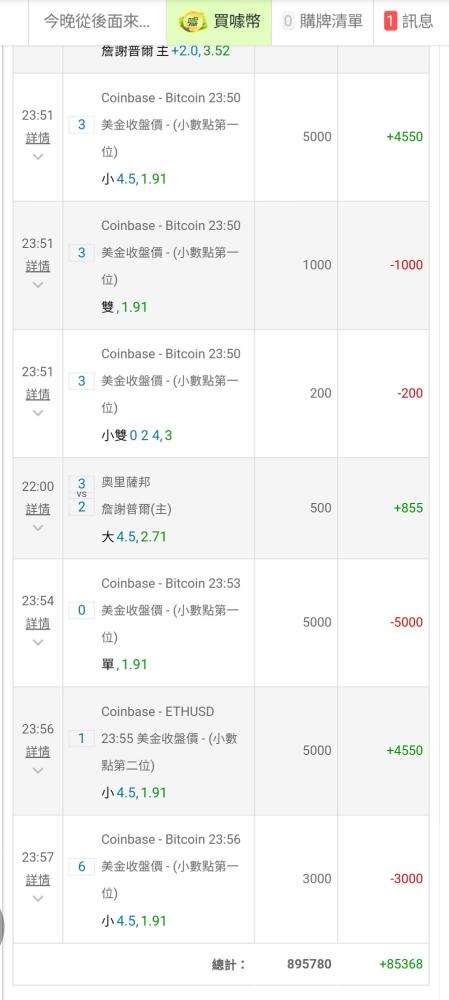Click score box 1 for ETHUSD 23:55 bet
449x1000 pixels.
tap(82, 739)
